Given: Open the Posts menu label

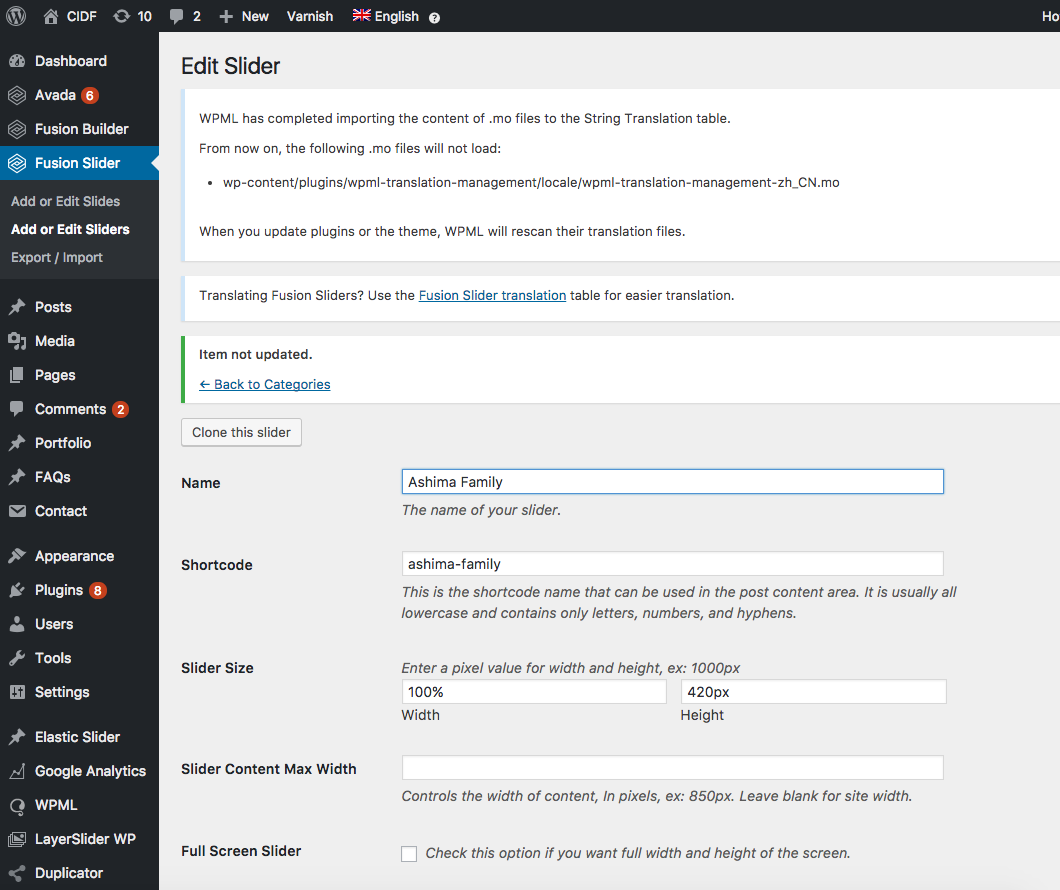Looking at the screenshot, I should (x=53, y=307).
